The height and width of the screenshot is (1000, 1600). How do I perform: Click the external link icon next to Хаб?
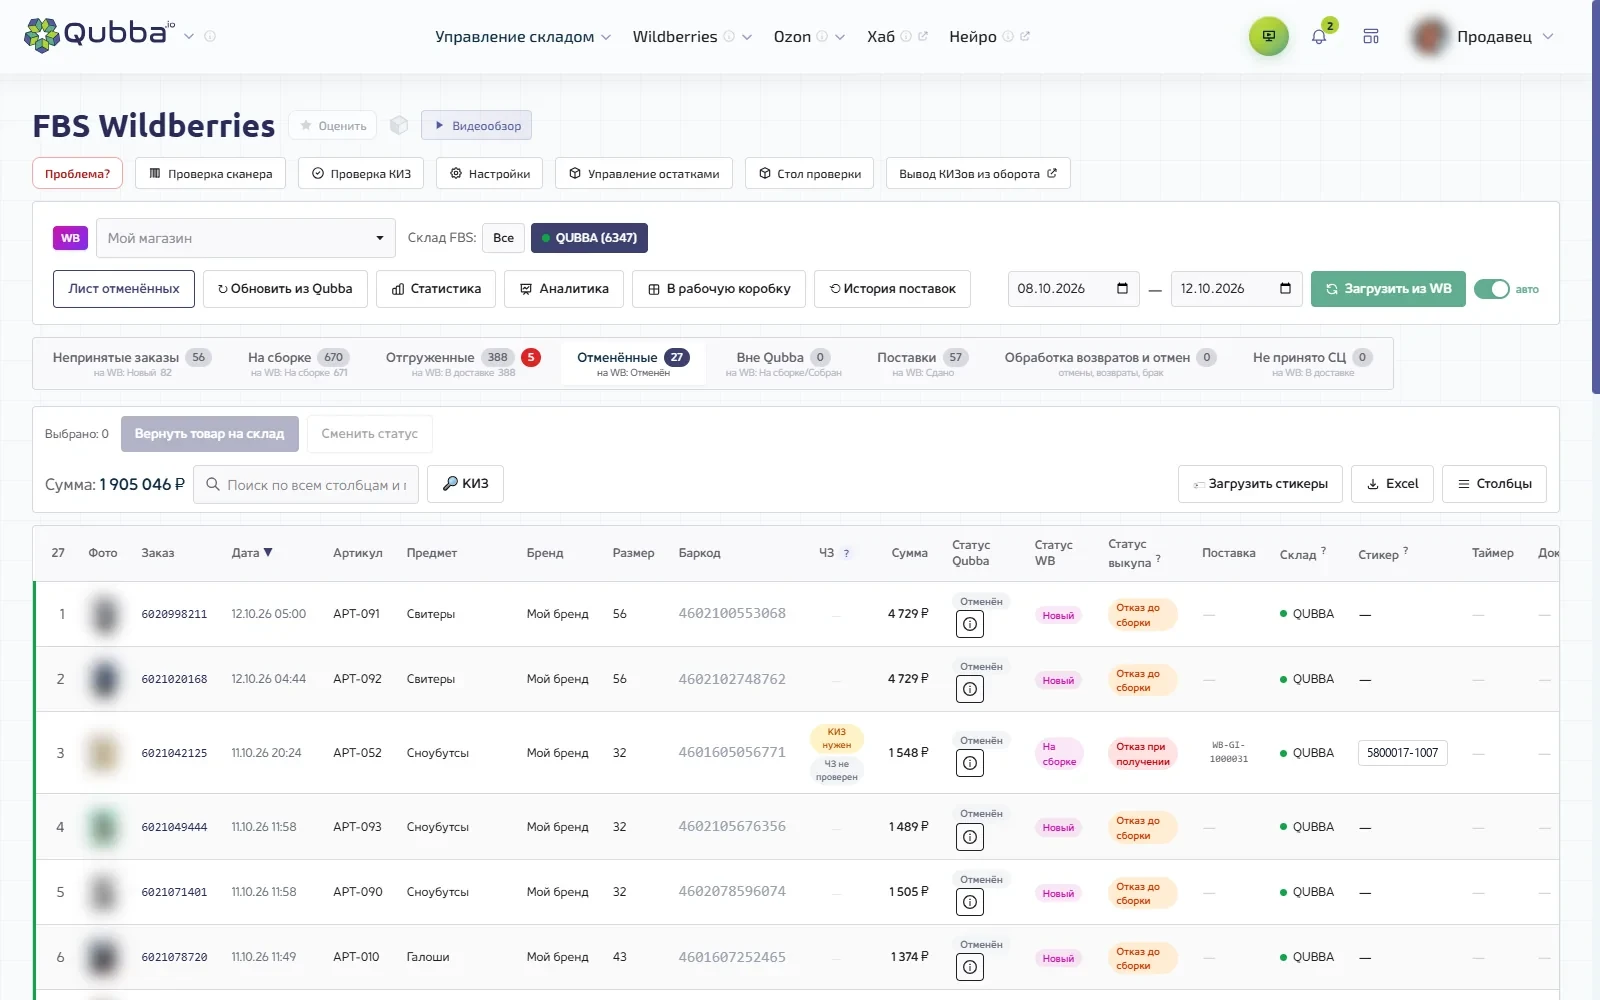[x=922, y=36]
